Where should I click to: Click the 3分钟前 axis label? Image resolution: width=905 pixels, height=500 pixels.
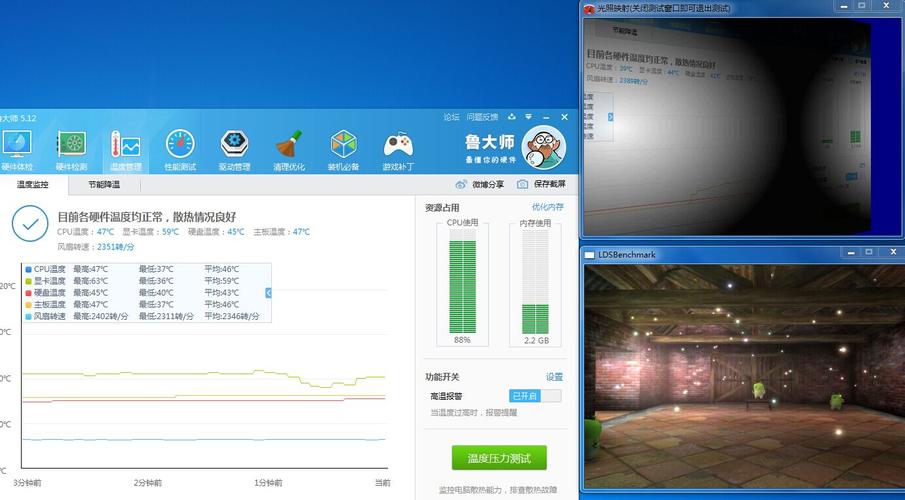(27, 483)
